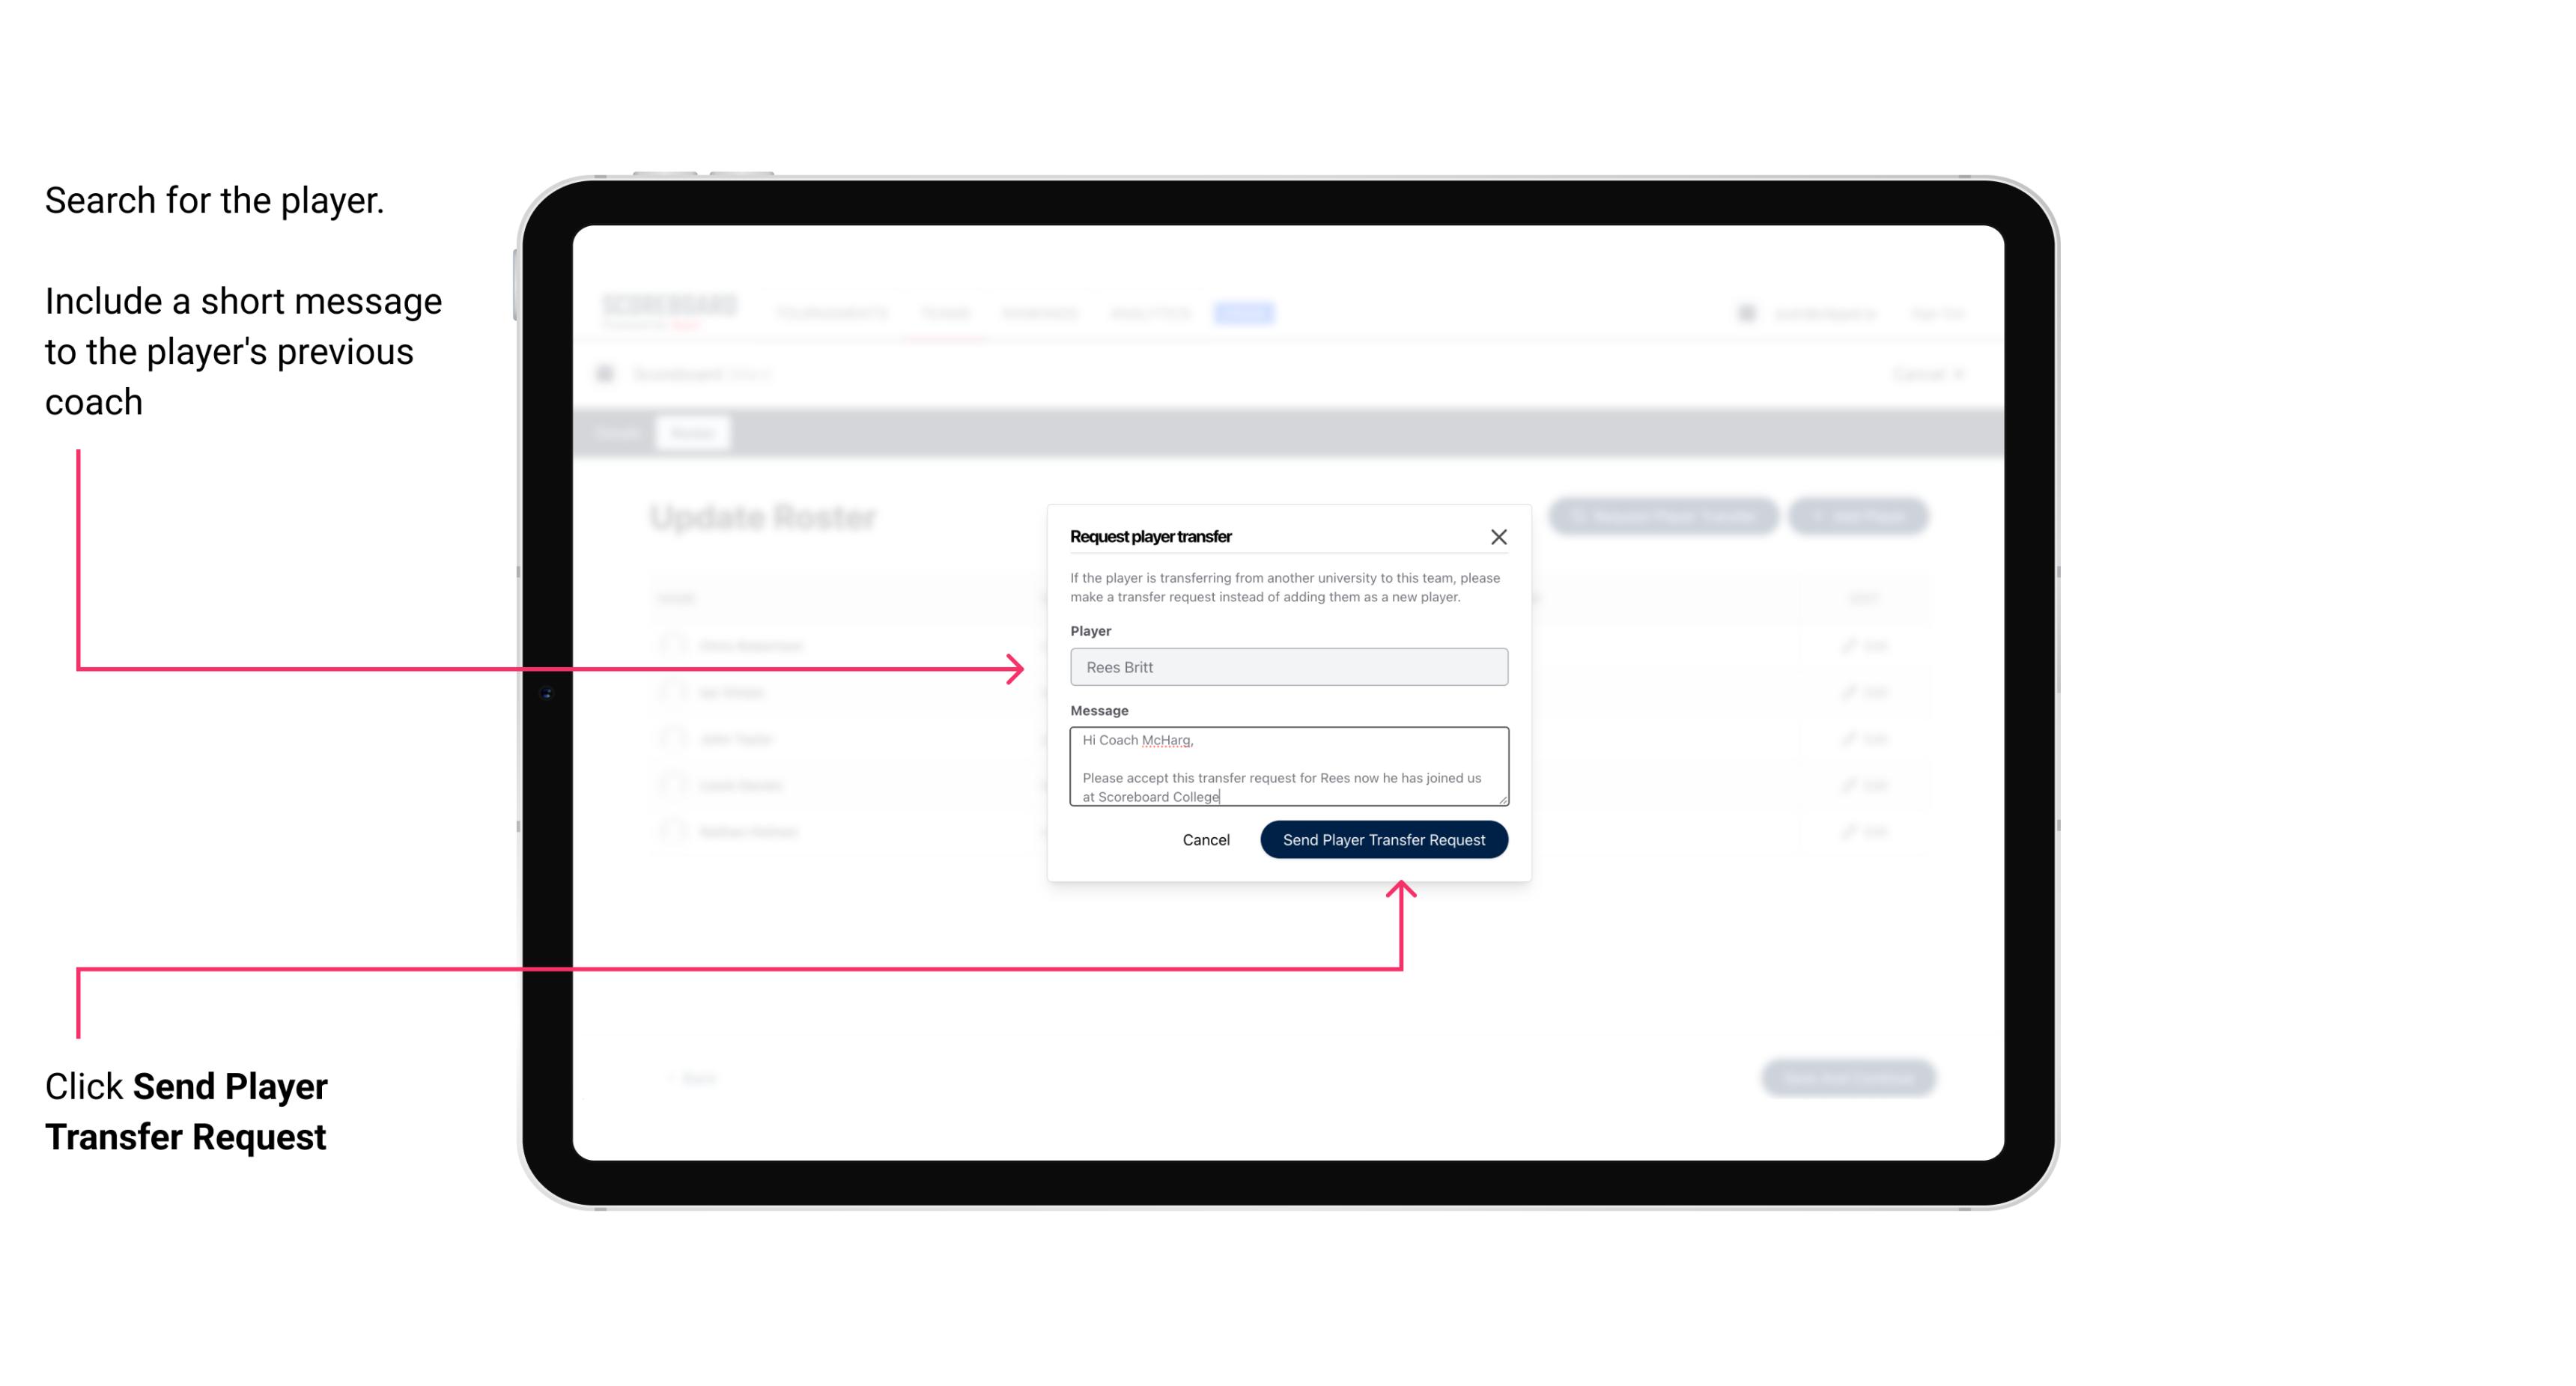Click the notification bell icon top right
This screenshot has width=2576, height=1386.
coord(1745,312)
